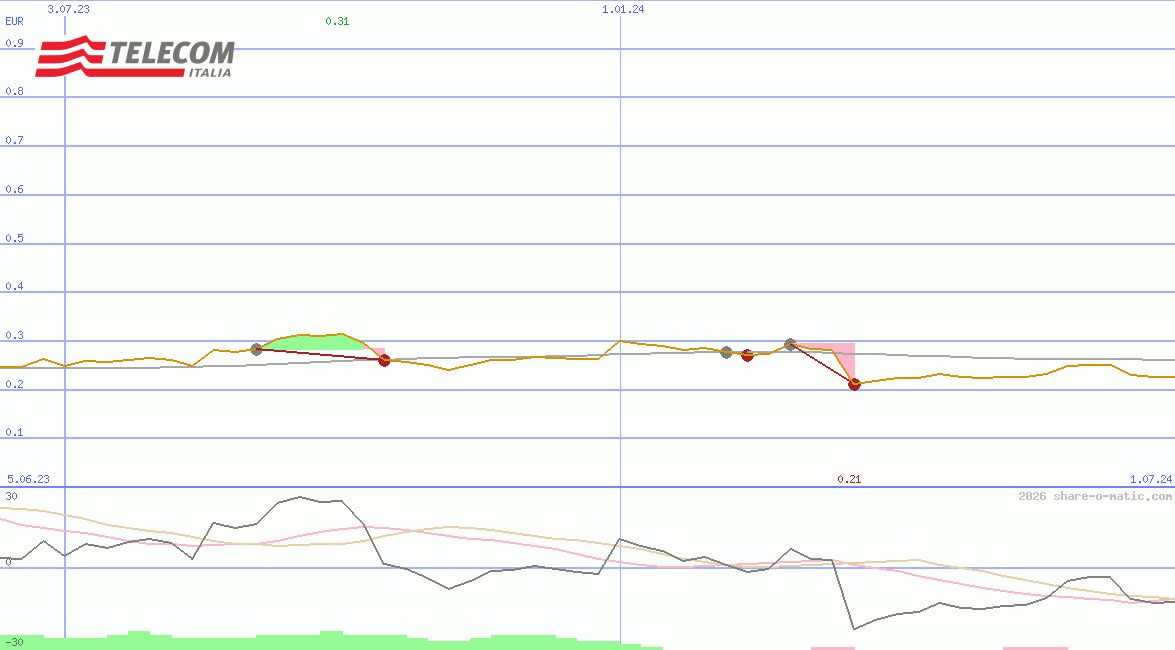Click the red 0.21 low value

(x=849, y=479)
